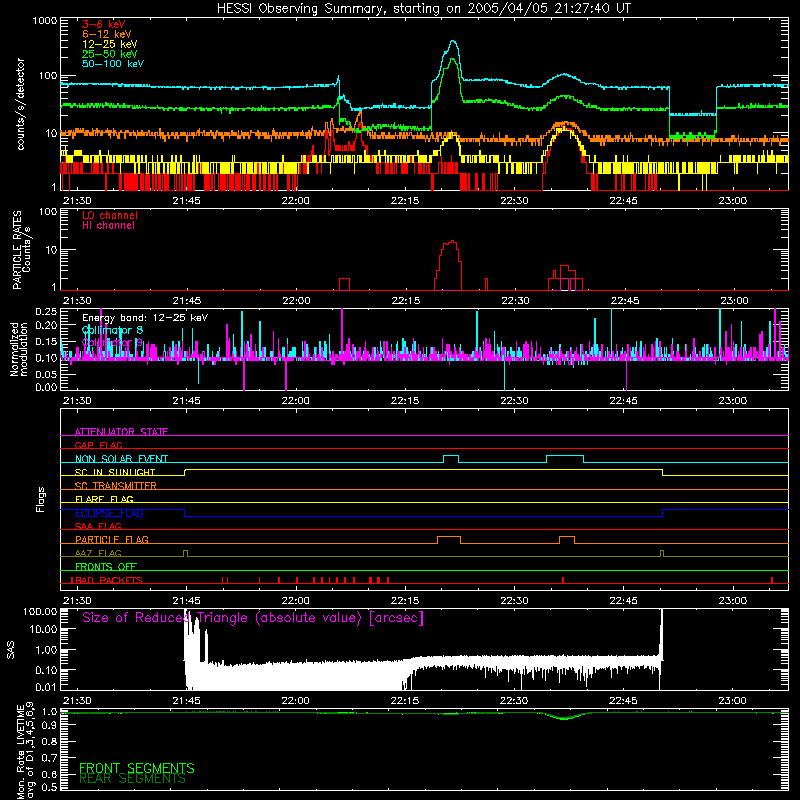Click the 'FLARE FLAG' label
This screenshot has width=800, height=800.
pos(104,499)
